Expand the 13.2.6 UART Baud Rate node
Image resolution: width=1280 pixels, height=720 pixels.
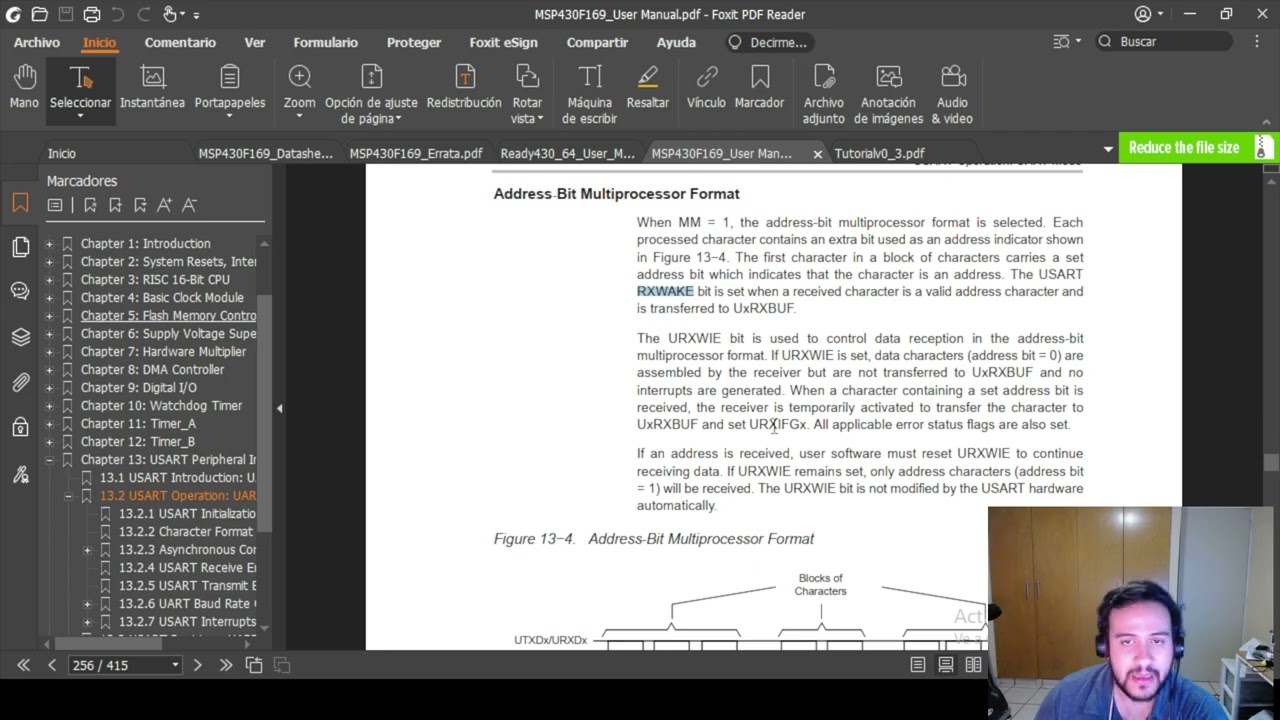click(87, 604)
